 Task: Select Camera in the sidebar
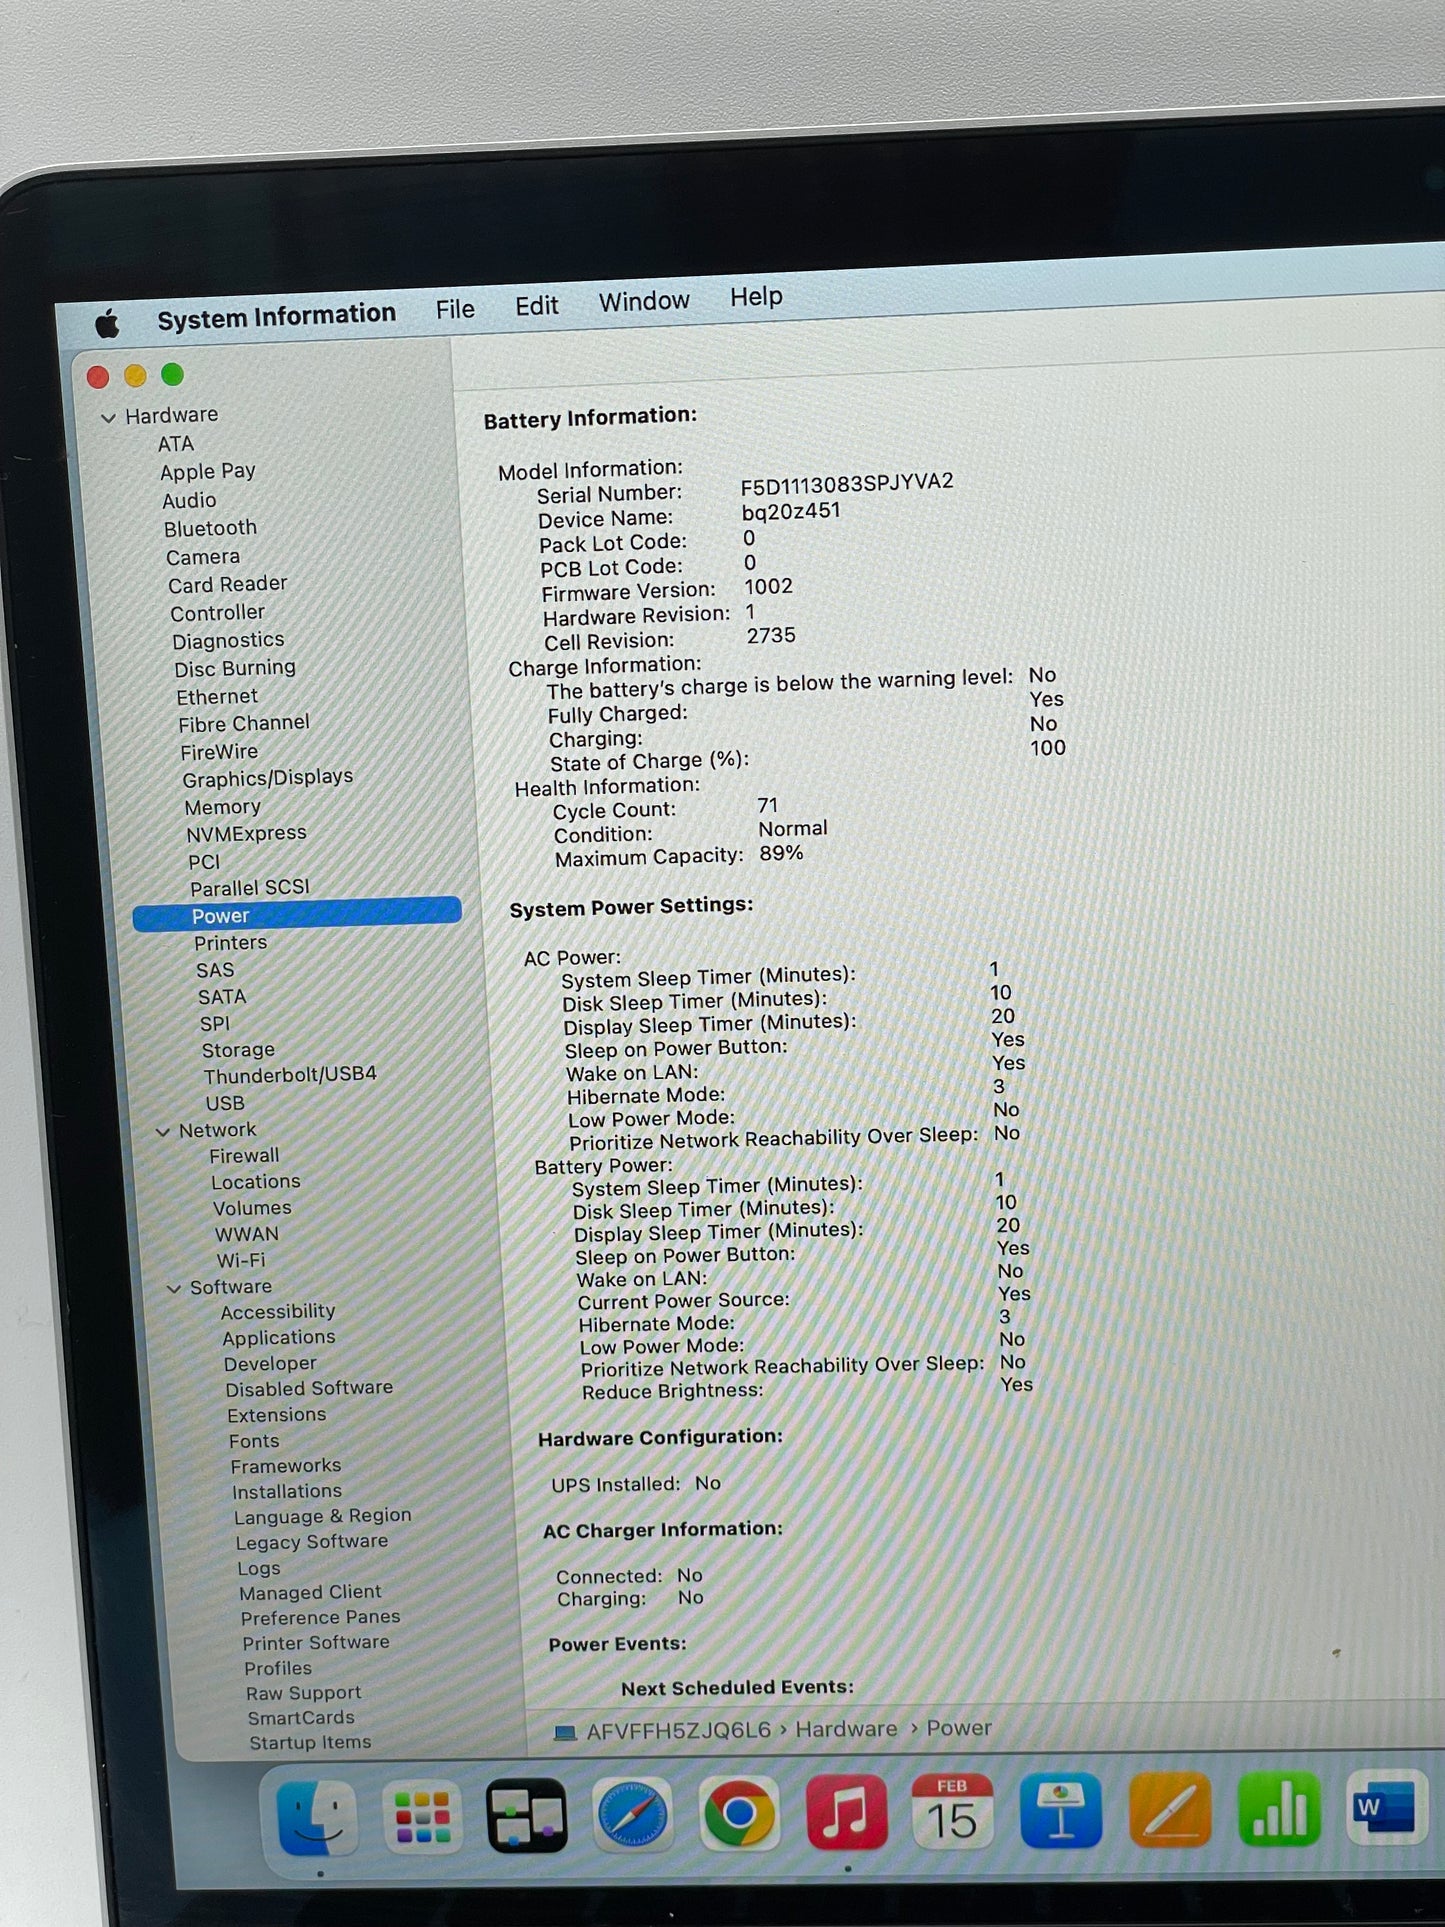point(203,557)
